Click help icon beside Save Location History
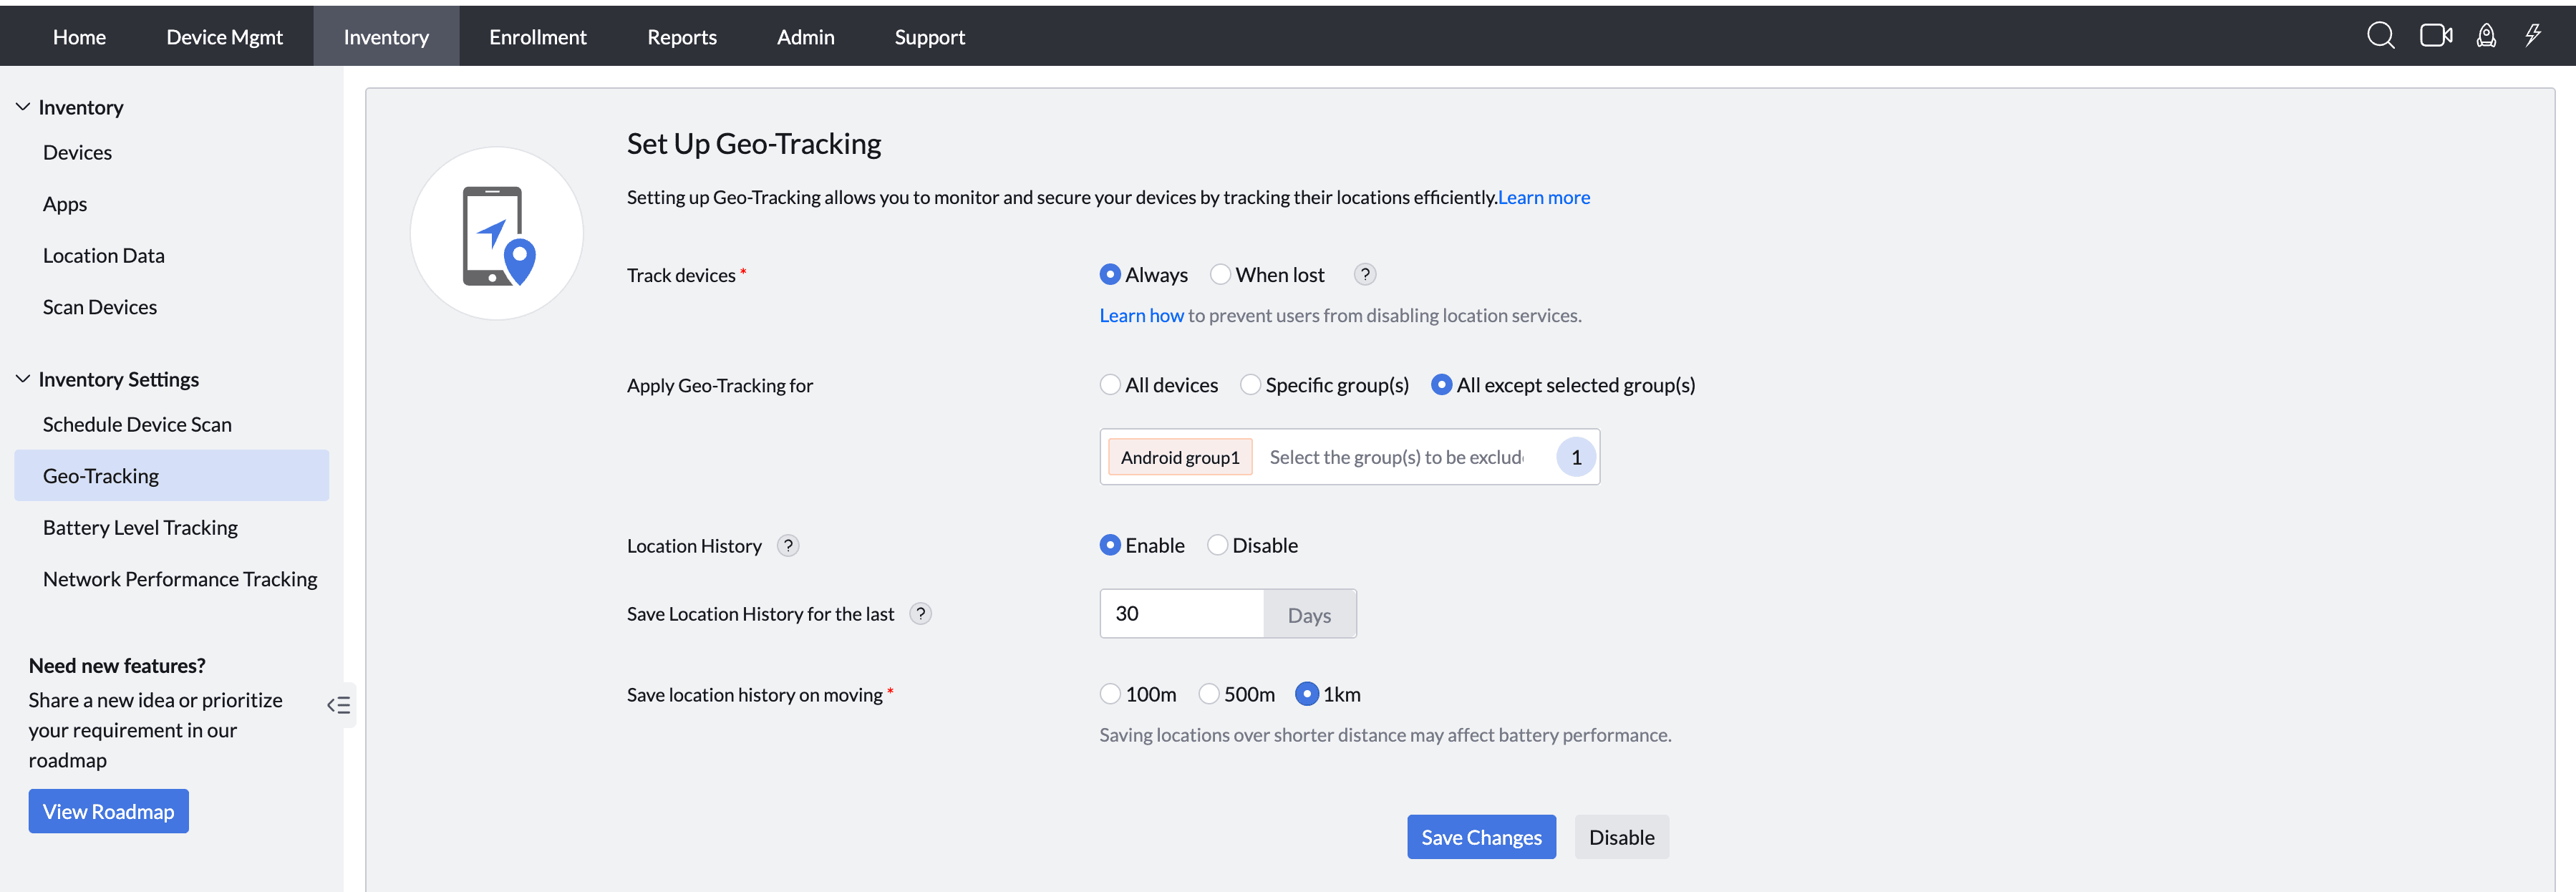This screenshot has width=2576, height=892. [x=921, y=614]
